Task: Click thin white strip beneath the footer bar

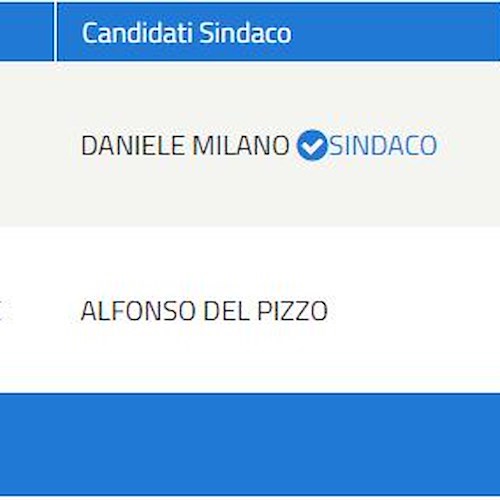Action: 250,498
